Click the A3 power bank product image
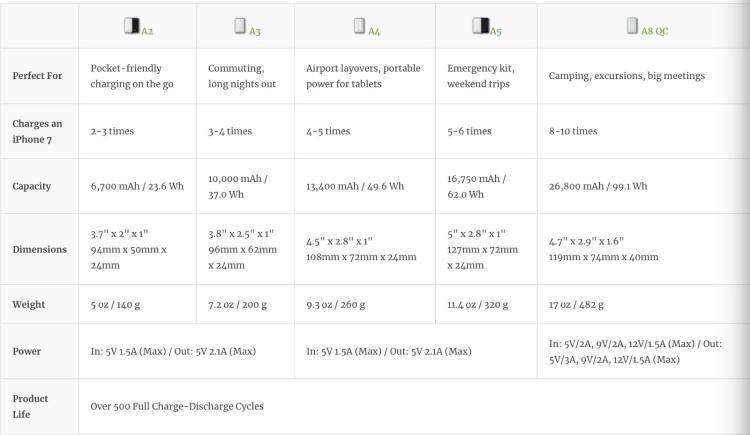 (x=240, y=26)
